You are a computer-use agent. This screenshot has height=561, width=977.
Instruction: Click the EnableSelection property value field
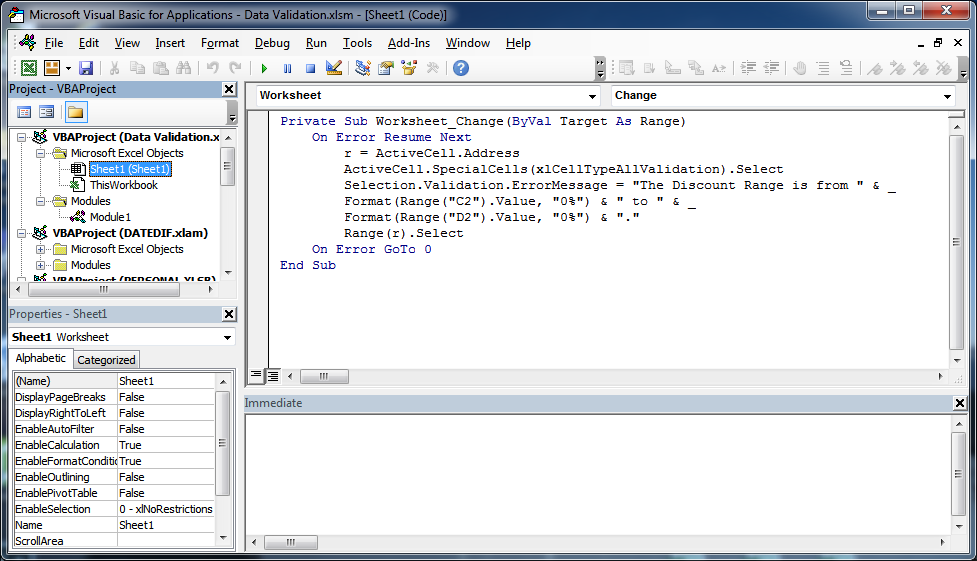[x=166, y=509]
